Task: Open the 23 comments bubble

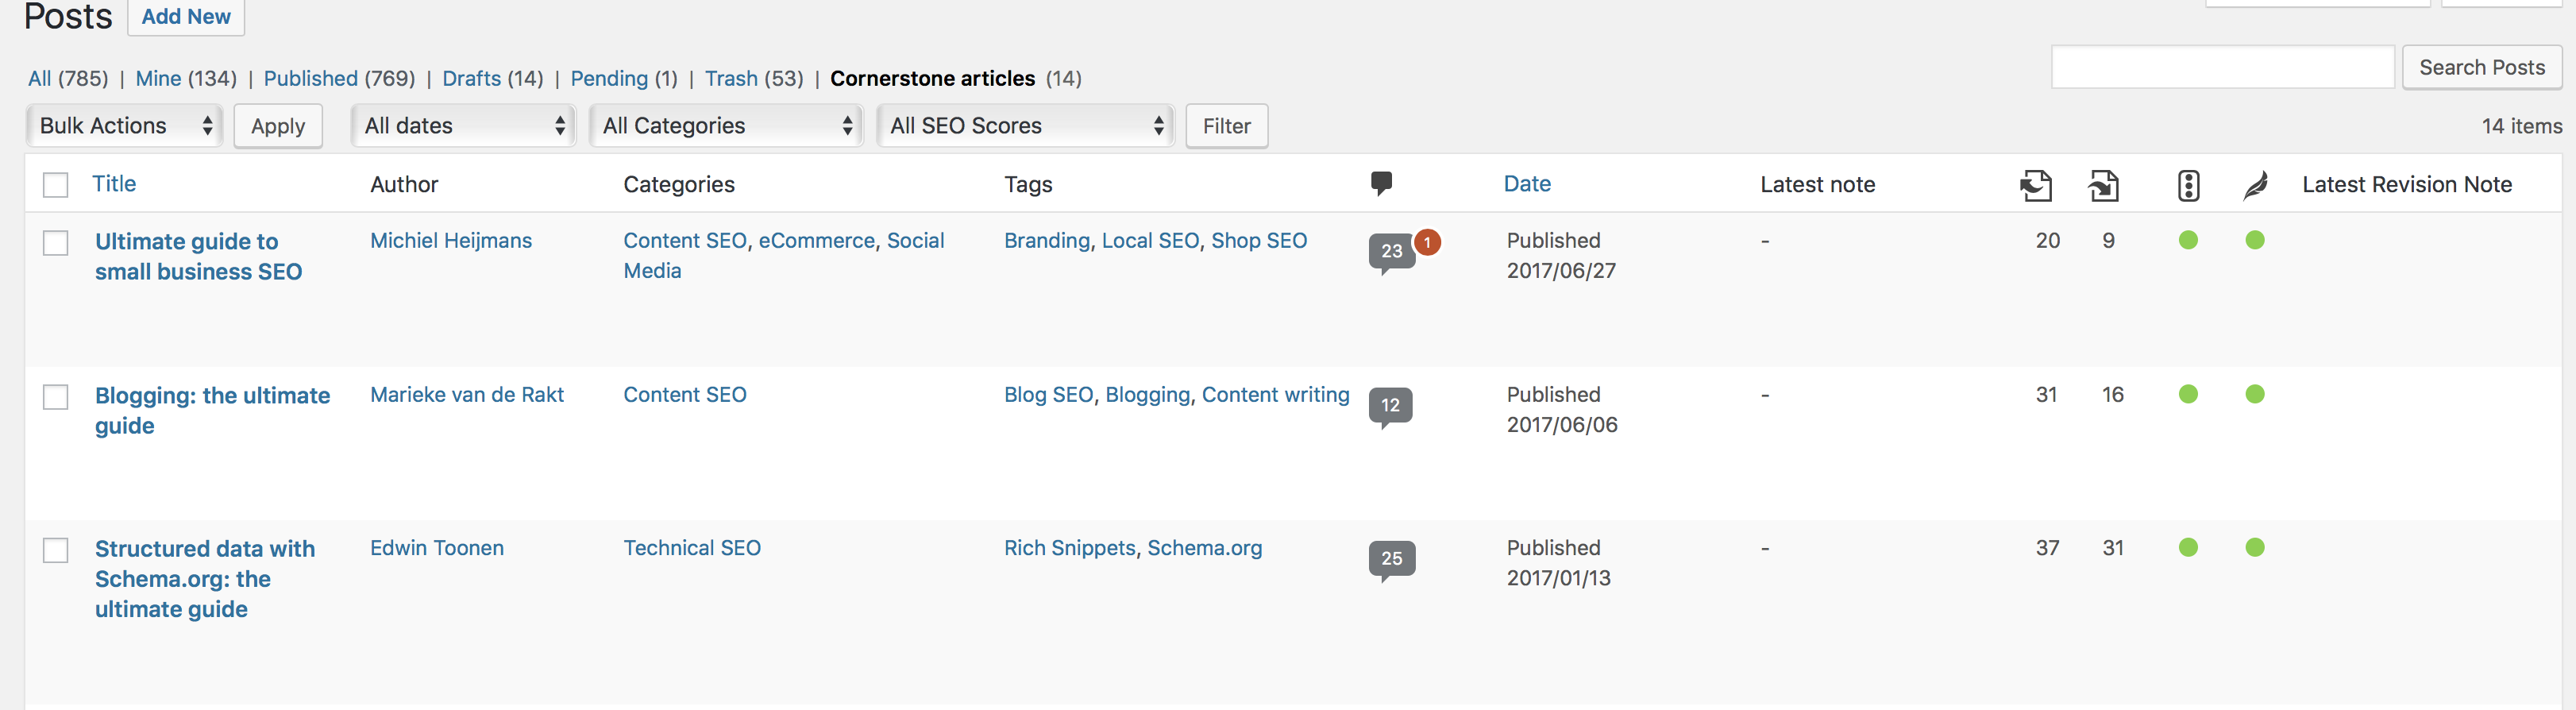Action: (x=1391, y=251)
